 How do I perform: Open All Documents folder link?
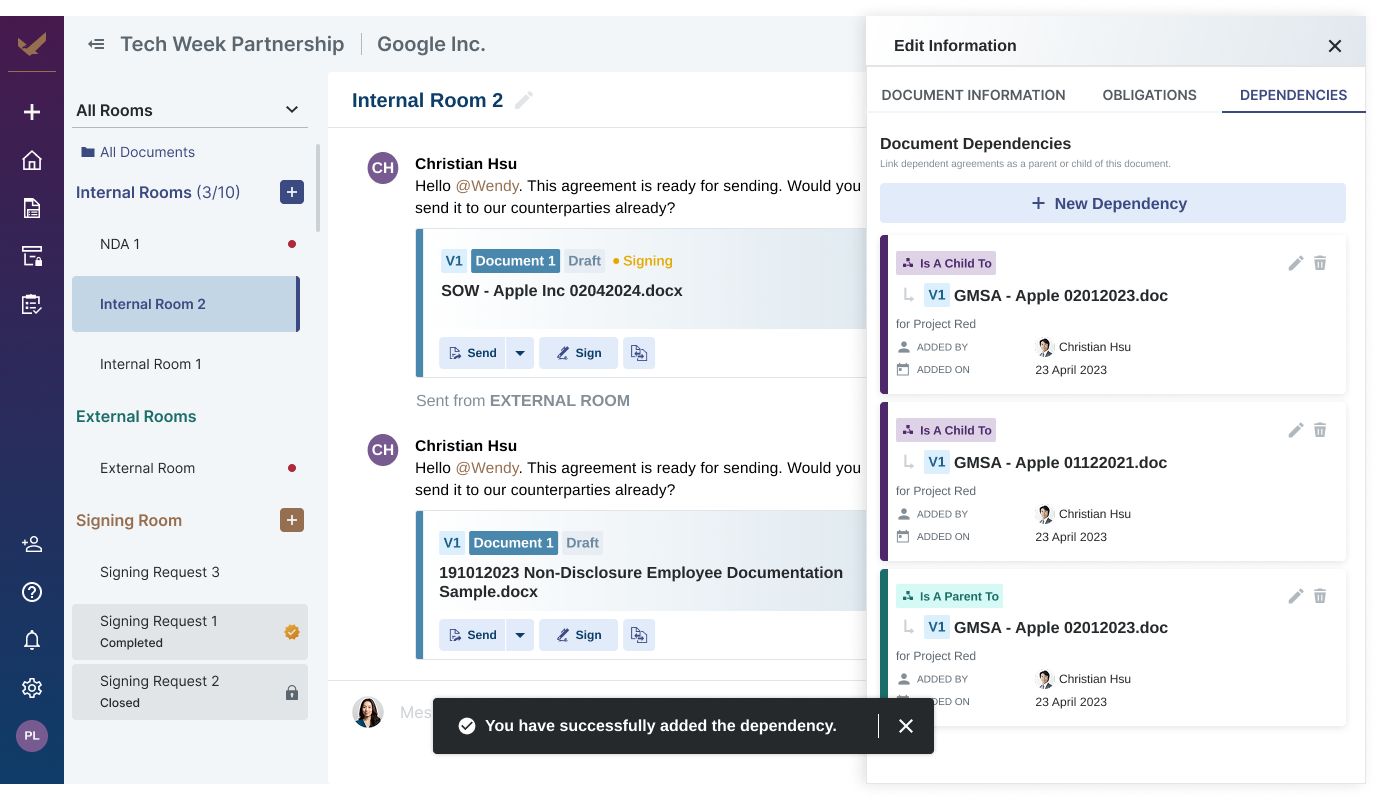138,152
